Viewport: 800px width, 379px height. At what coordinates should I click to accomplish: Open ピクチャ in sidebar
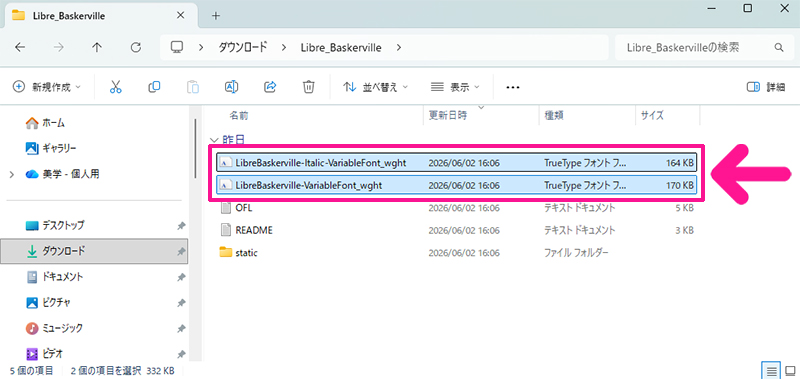48,302
